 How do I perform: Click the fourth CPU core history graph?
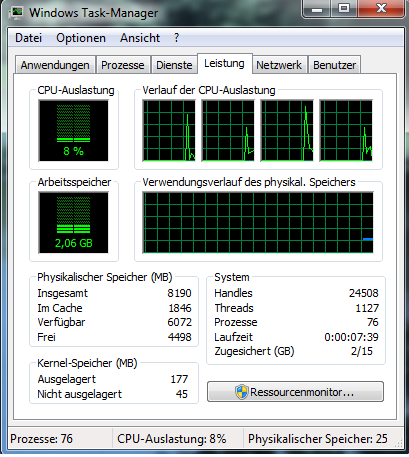[346, 131]
